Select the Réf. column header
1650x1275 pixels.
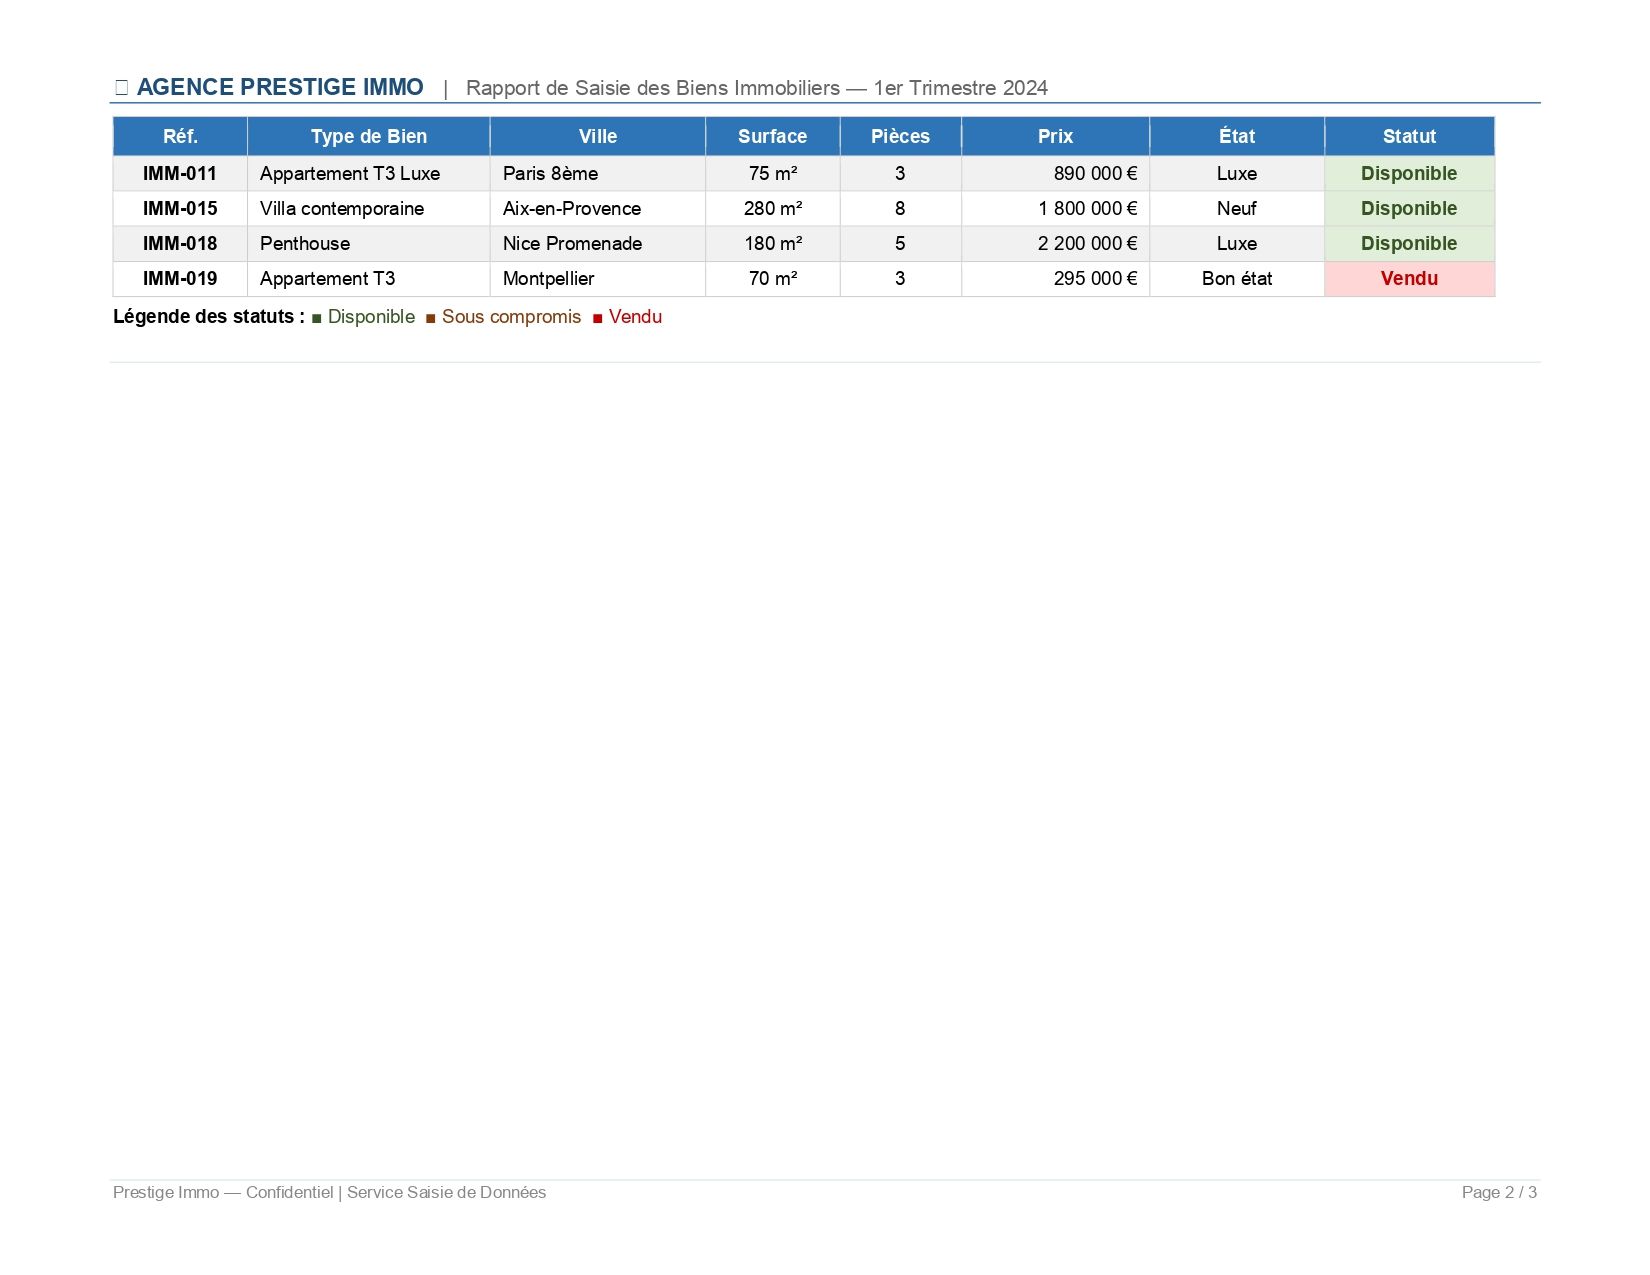tap(180, 137)
